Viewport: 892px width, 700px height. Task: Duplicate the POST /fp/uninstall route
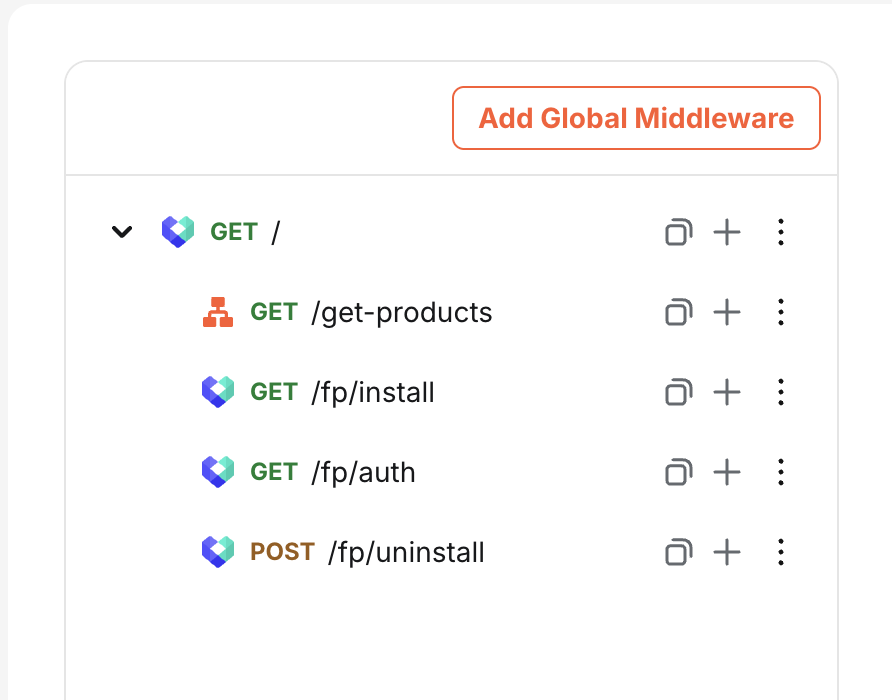tap(679, 553)
